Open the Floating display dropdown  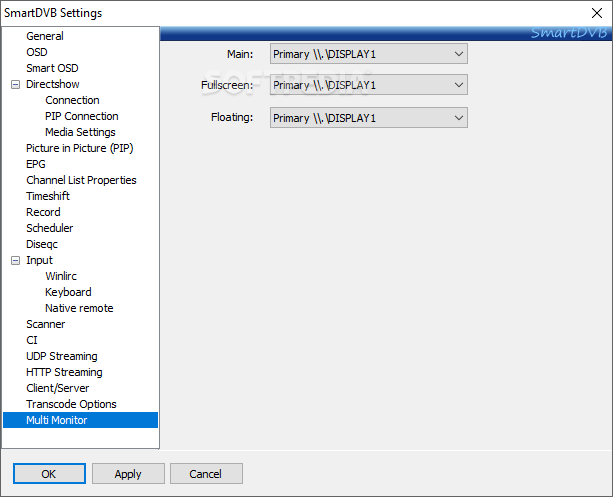coord(369,118)
